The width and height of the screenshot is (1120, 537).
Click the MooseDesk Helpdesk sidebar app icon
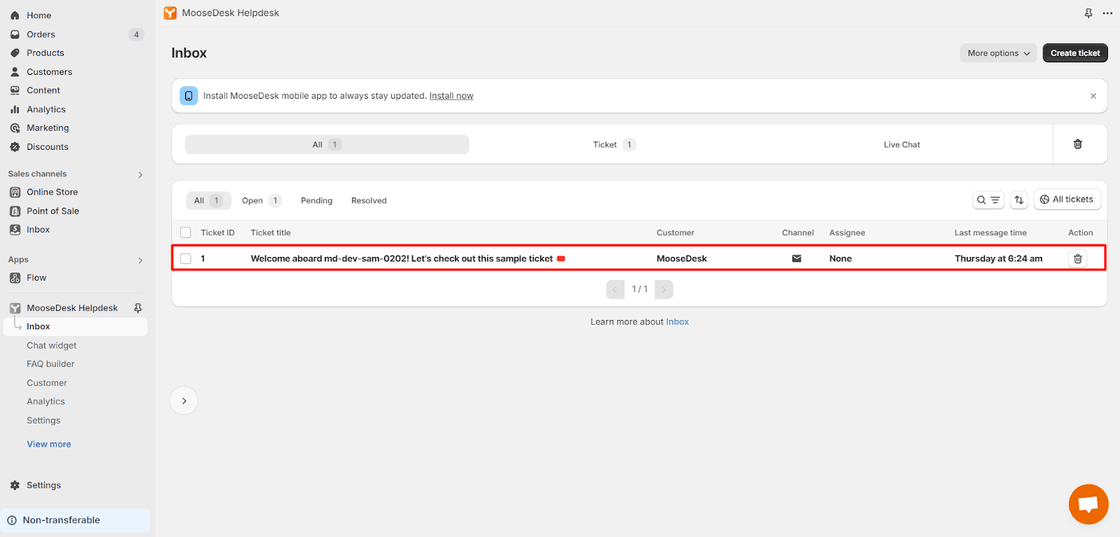15,308
